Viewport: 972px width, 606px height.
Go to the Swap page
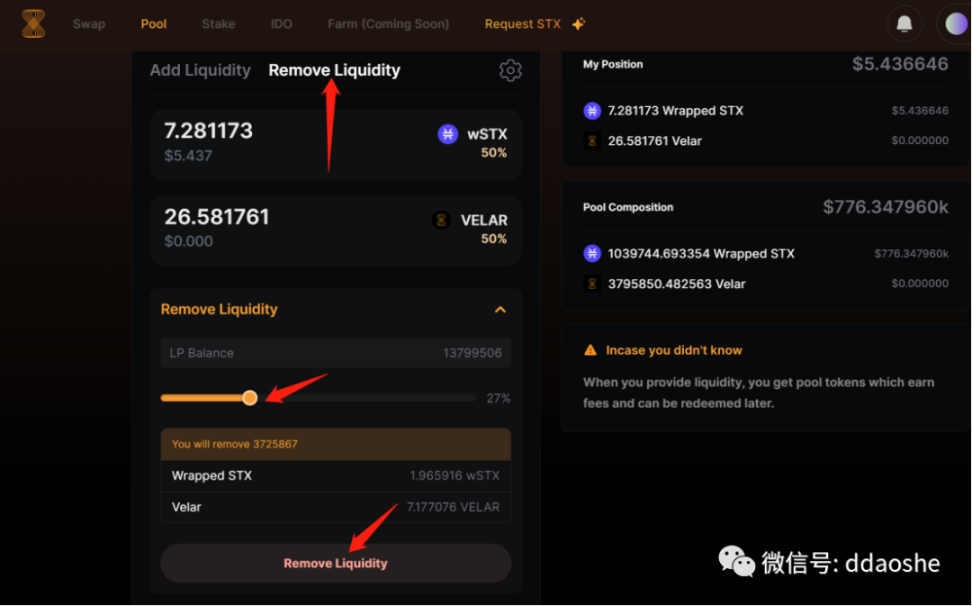click(x=89, y=24)
